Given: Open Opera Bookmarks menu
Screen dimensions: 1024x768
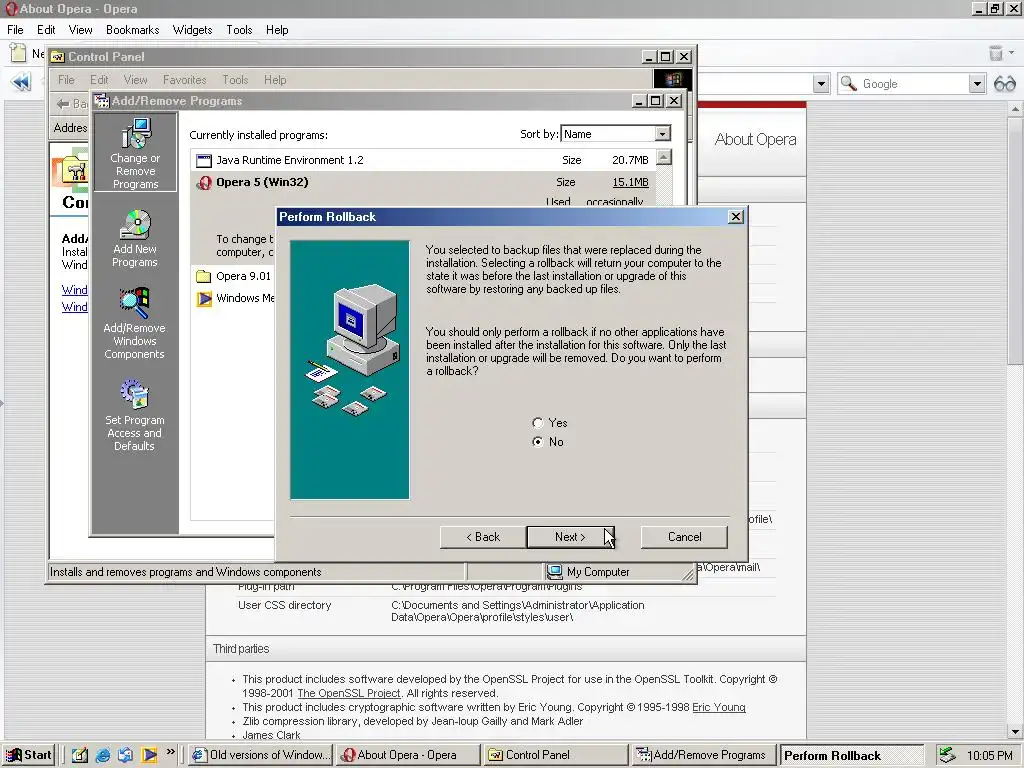Looking at the screenshot, I should (x=133, y=30).
